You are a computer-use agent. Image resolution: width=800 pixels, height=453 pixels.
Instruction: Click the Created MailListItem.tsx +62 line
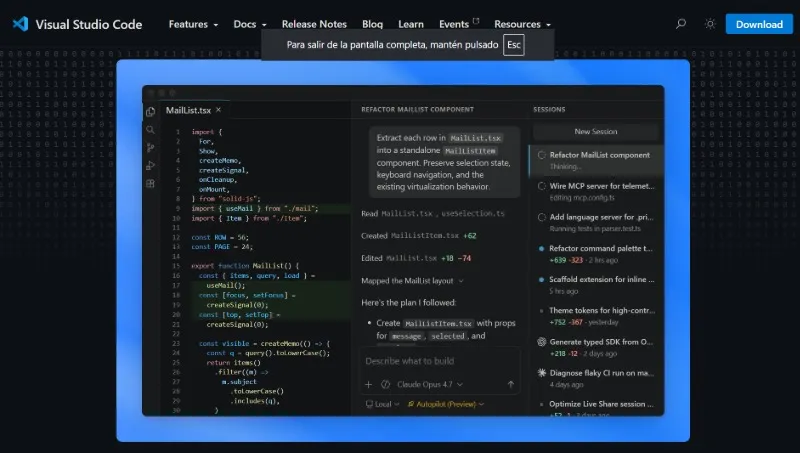coord(418,236)
